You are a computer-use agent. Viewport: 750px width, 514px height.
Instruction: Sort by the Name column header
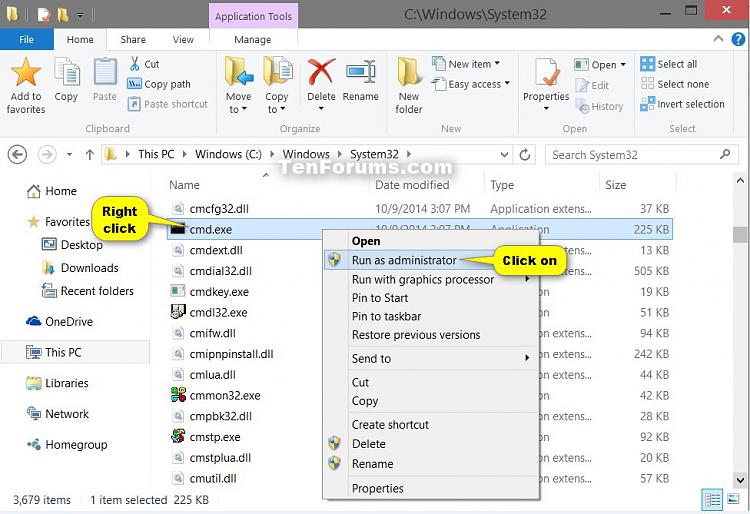coord(184,185)
